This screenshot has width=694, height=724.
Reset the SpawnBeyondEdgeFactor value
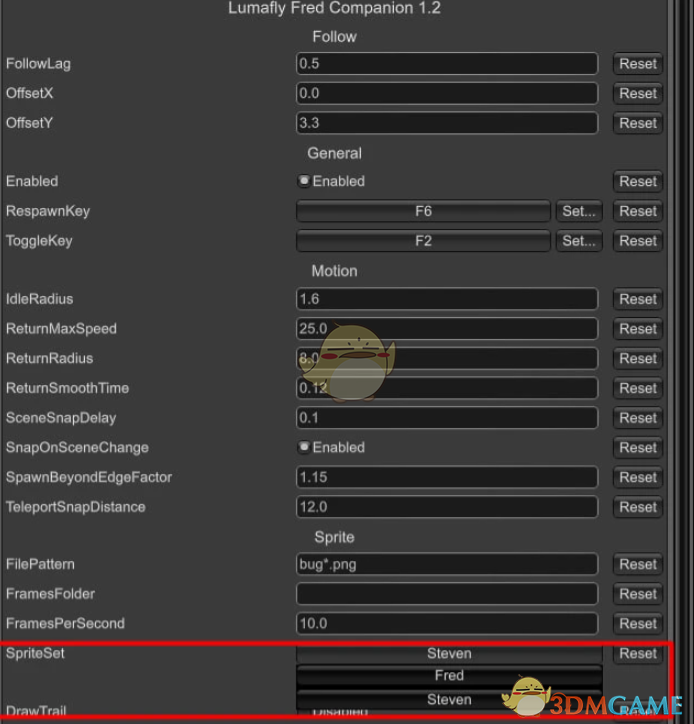pos(638,477)
